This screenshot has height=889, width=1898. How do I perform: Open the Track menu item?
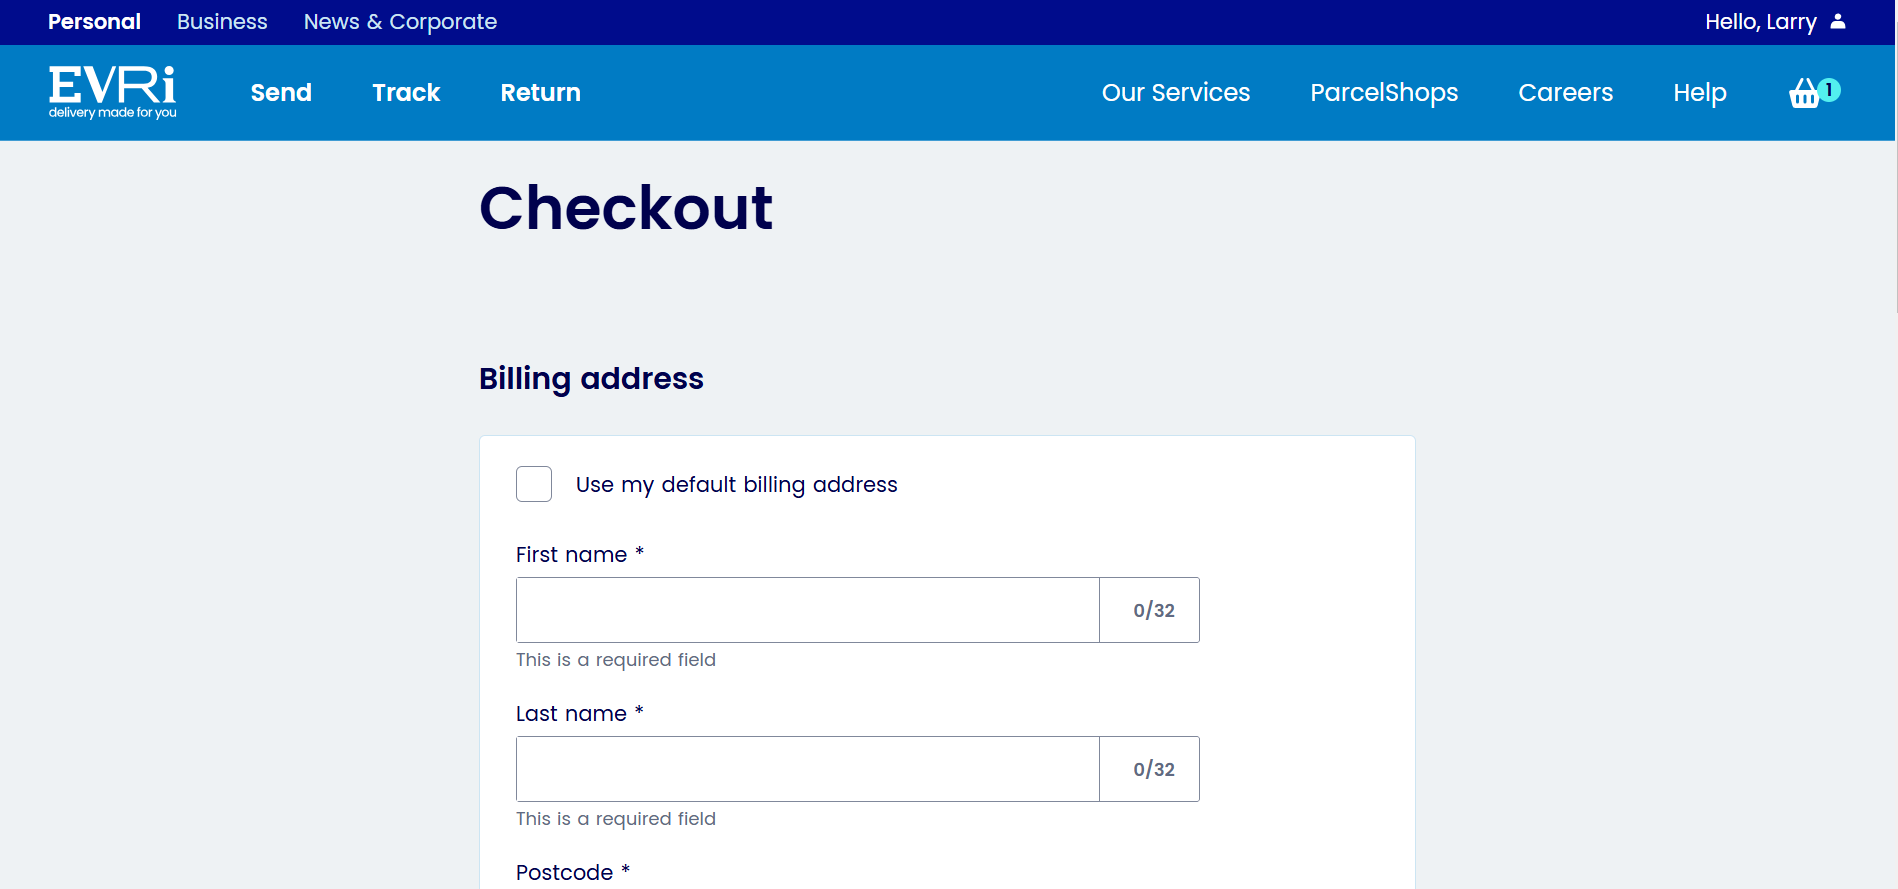coord(406,93)
